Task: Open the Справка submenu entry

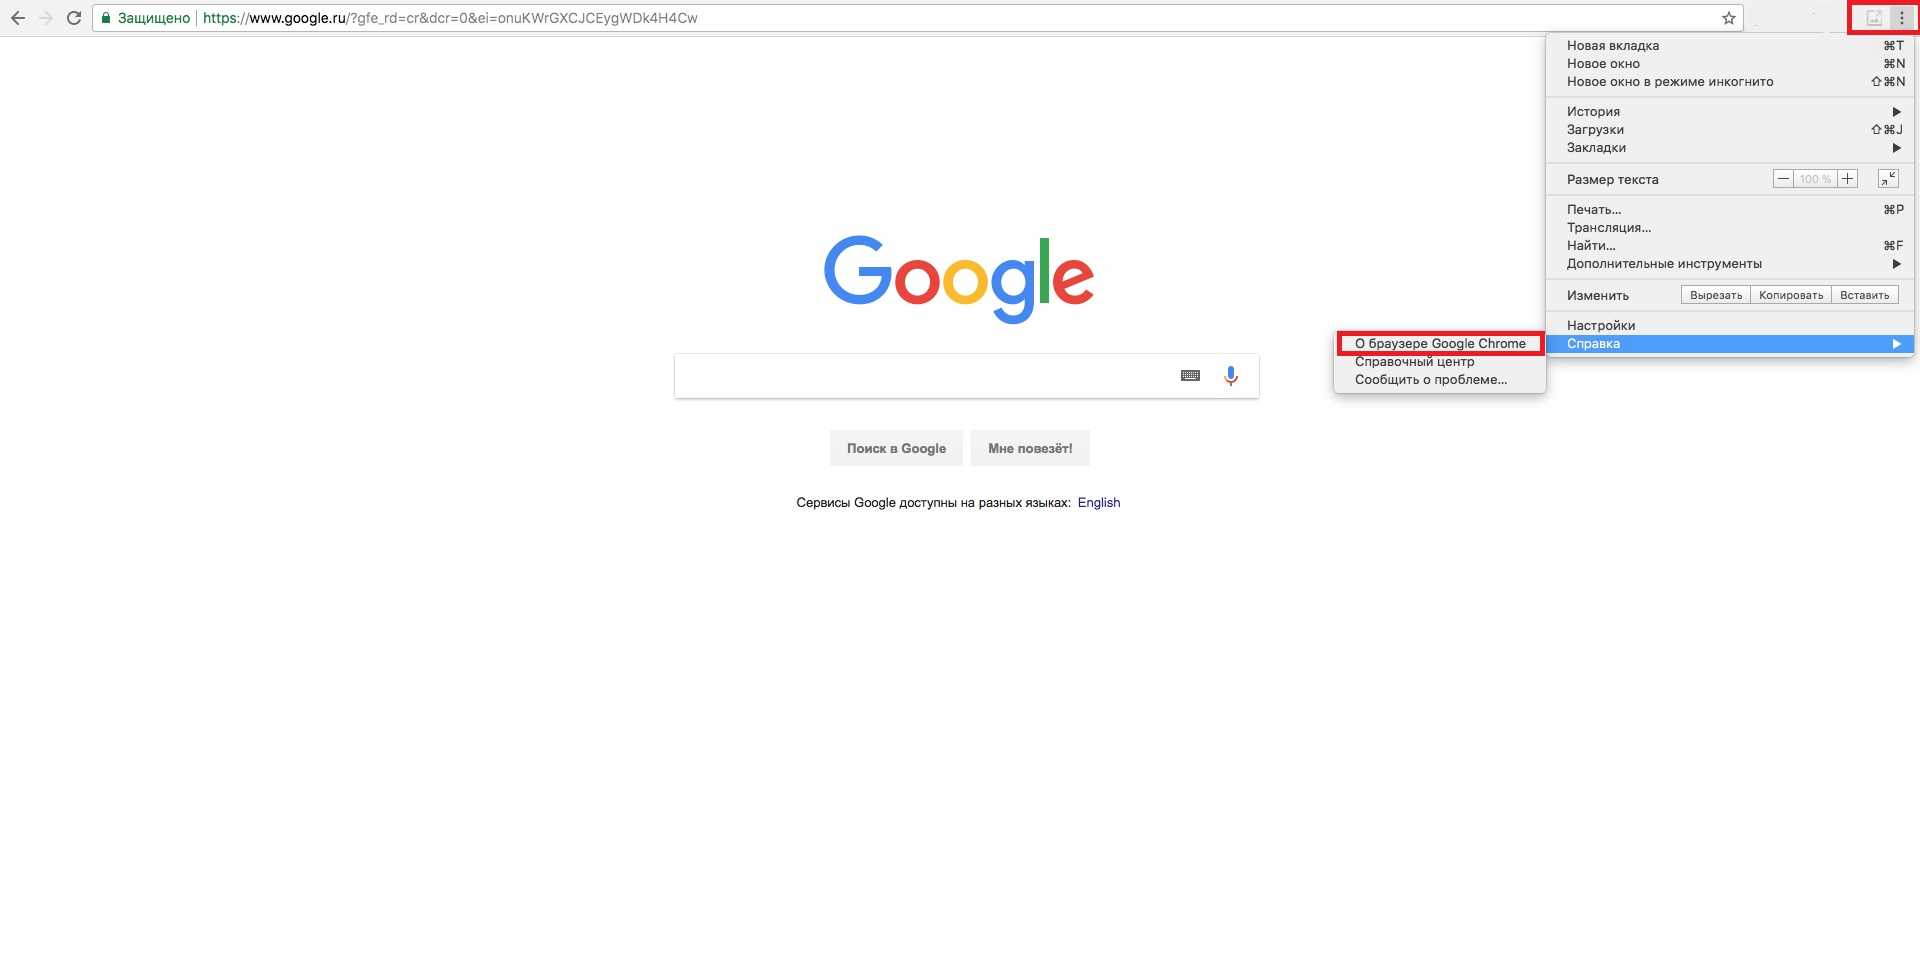Action: tap(1730, 344)
